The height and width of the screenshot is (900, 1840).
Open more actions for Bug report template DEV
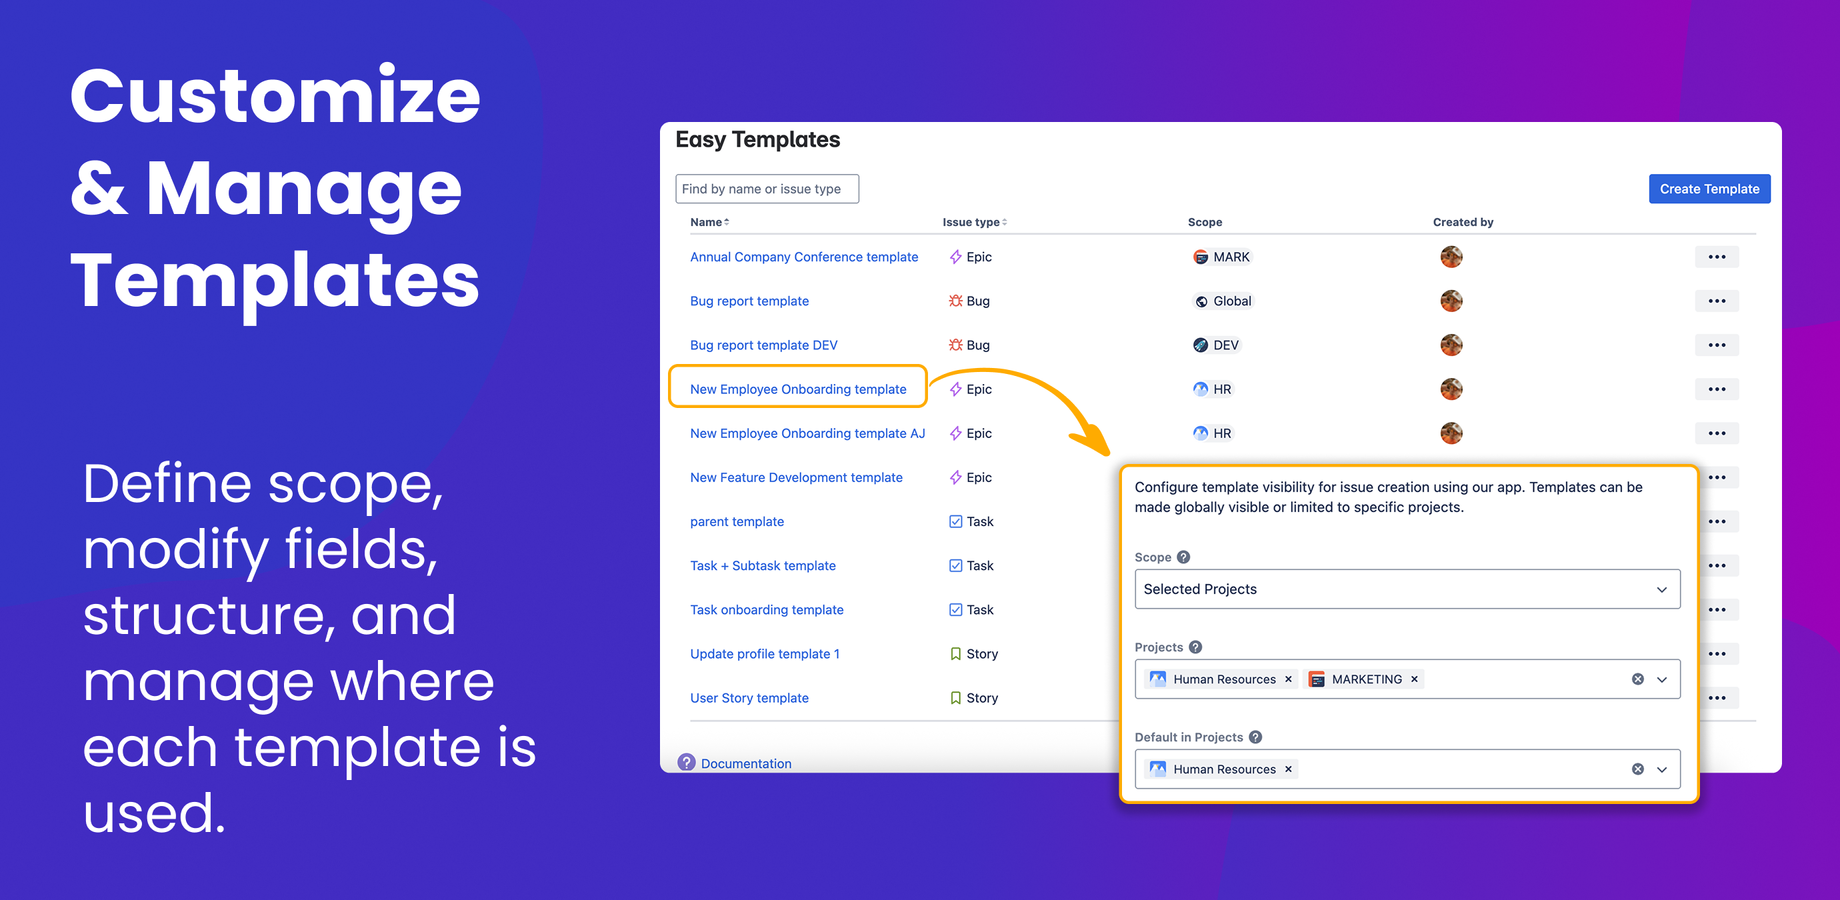click(x=1717, y=345)
